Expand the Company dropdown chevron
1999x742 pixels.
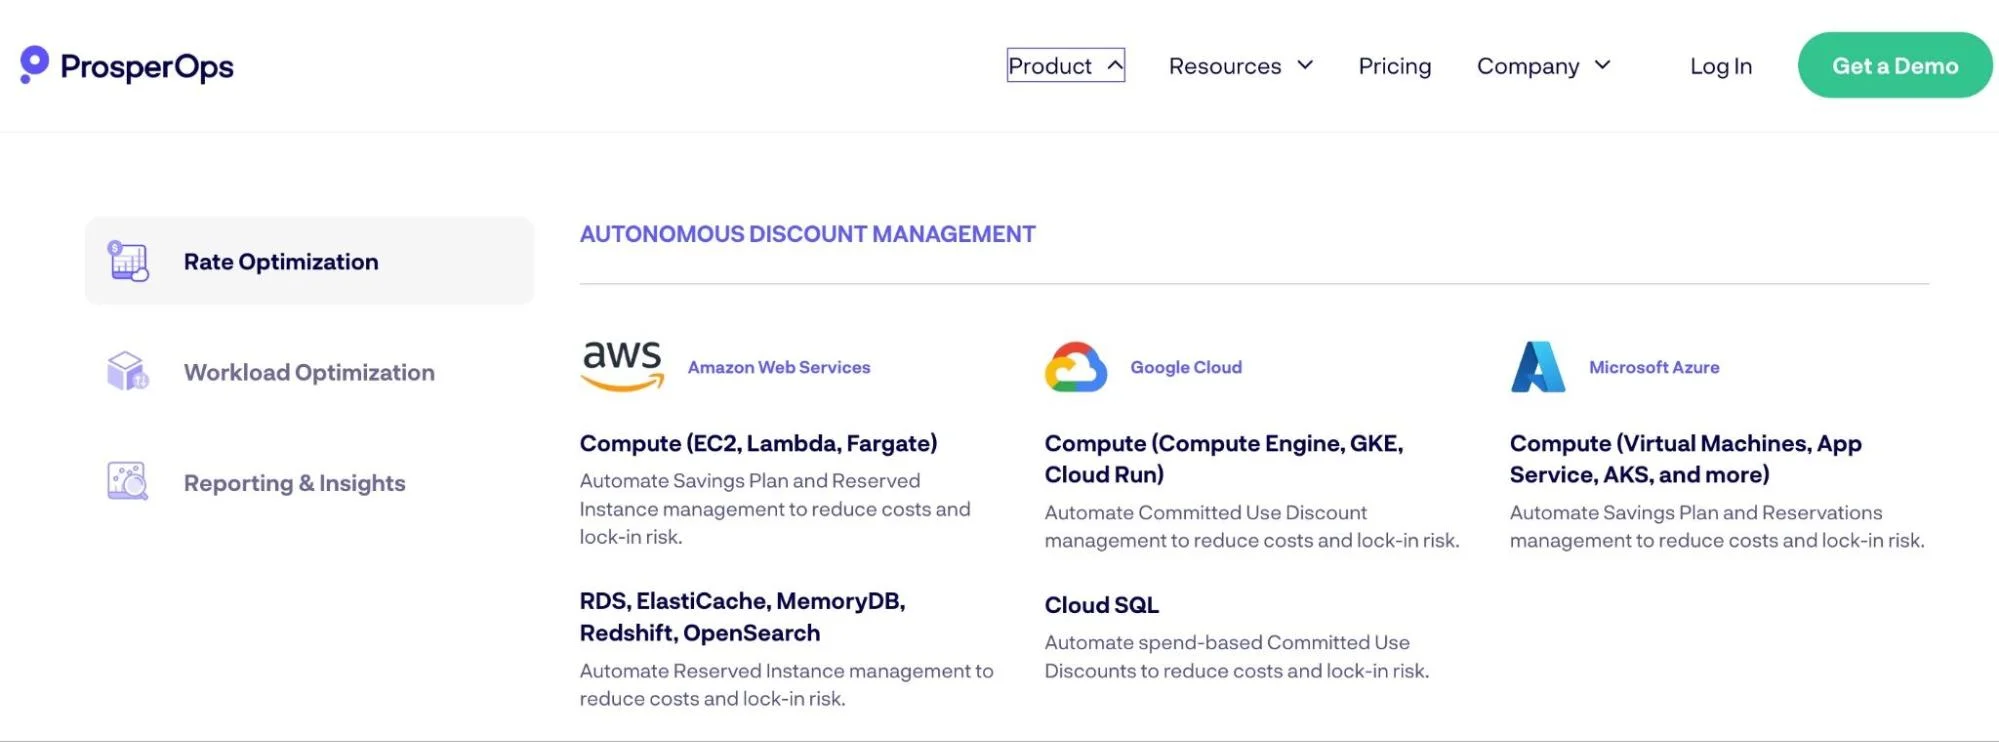pos(1602,65)
